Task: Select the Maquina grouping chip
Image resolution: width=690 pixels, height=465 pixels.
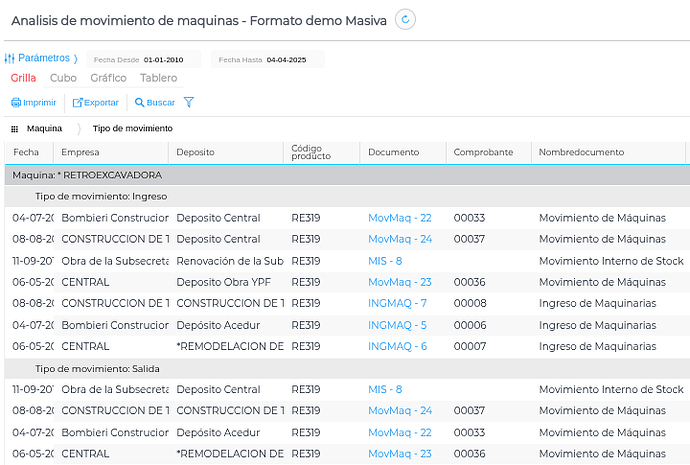Action: [x=44, y=128]
